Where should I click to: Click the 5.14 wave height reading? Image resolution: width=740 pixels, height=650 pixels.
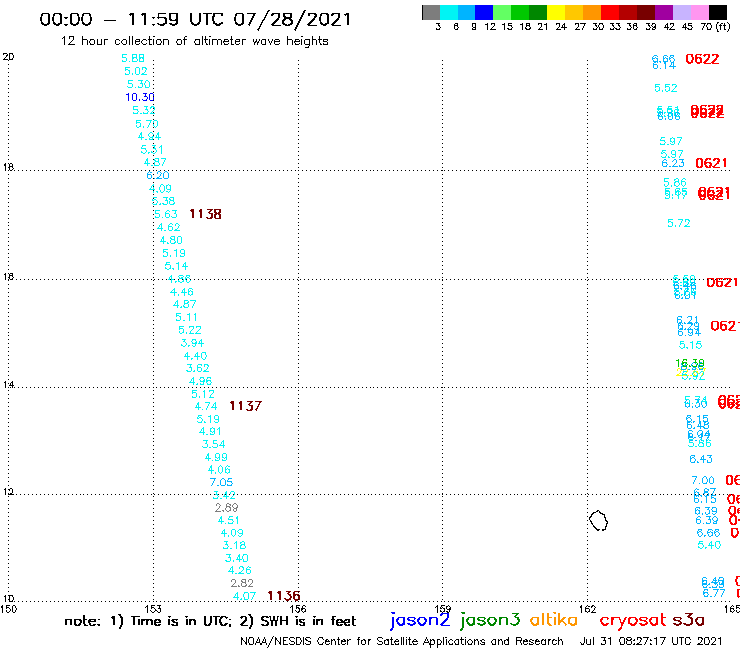(176, 266)
